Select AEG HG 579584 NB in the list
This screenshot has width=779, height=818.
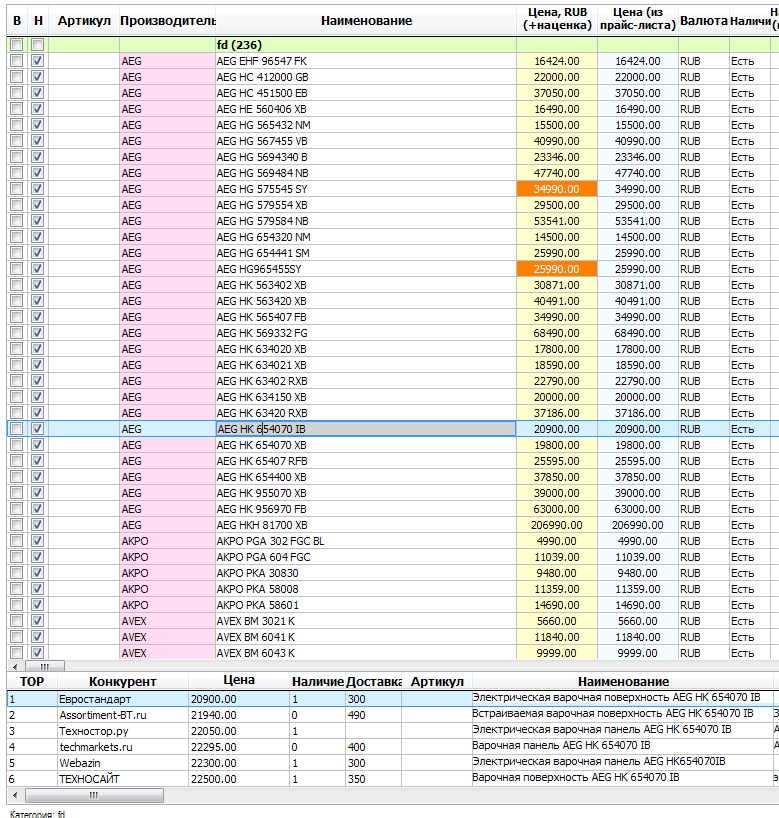[262, 221]
